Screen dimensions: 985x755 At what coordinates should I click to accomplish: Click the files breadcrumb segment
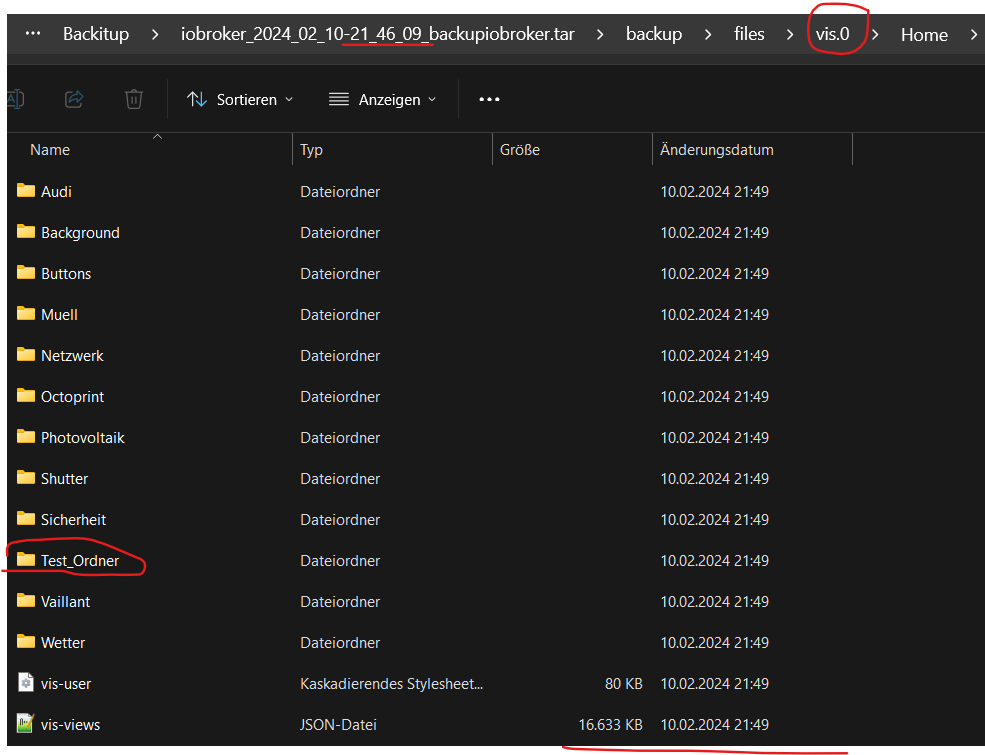coord(749,34)
